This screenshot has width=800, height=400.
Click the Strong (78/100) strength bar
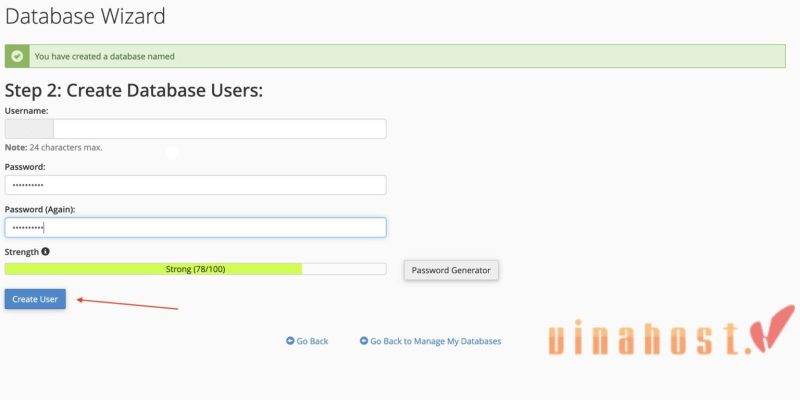click(195, 269)
